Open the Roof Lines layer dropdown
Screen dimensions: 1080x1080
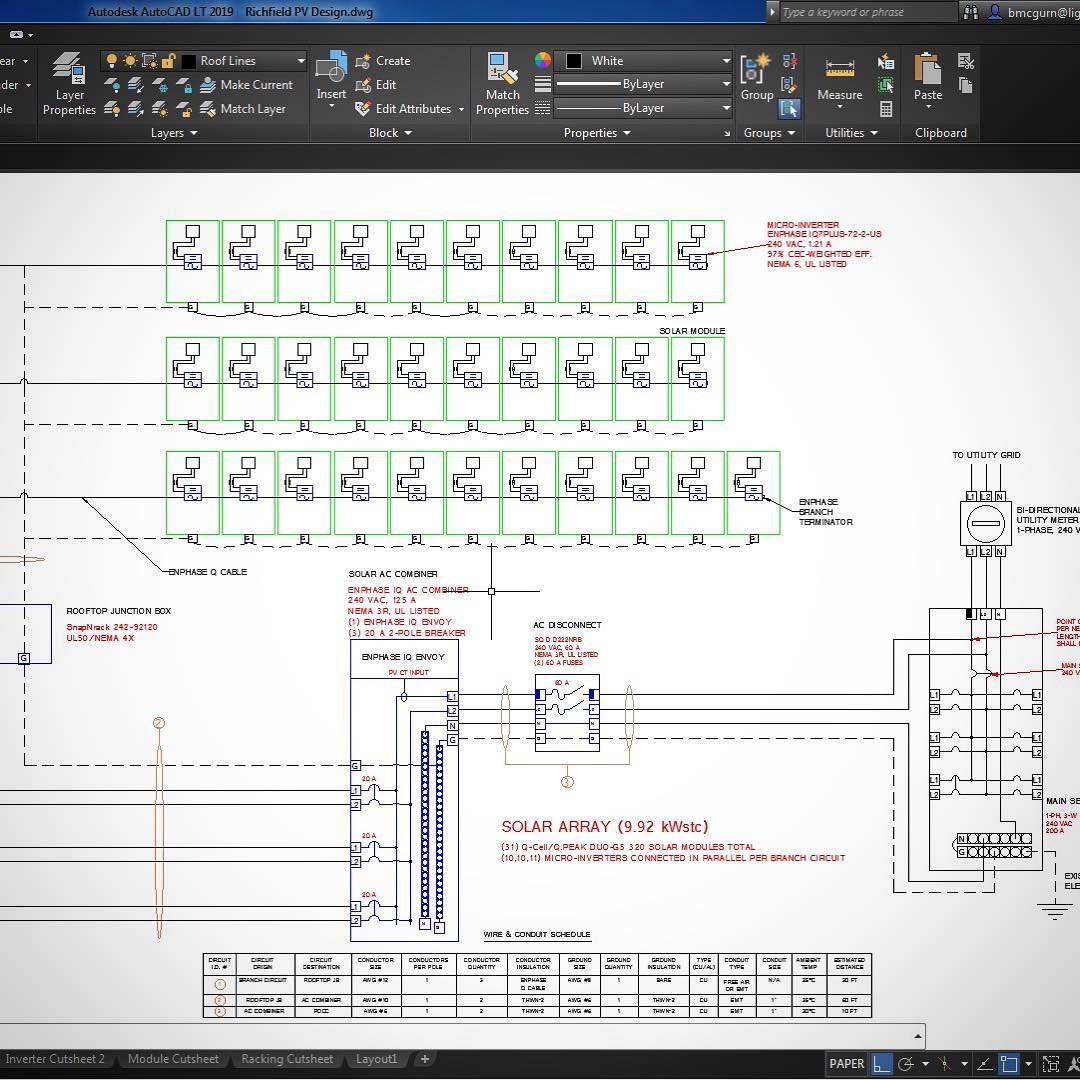pos(300,61)
